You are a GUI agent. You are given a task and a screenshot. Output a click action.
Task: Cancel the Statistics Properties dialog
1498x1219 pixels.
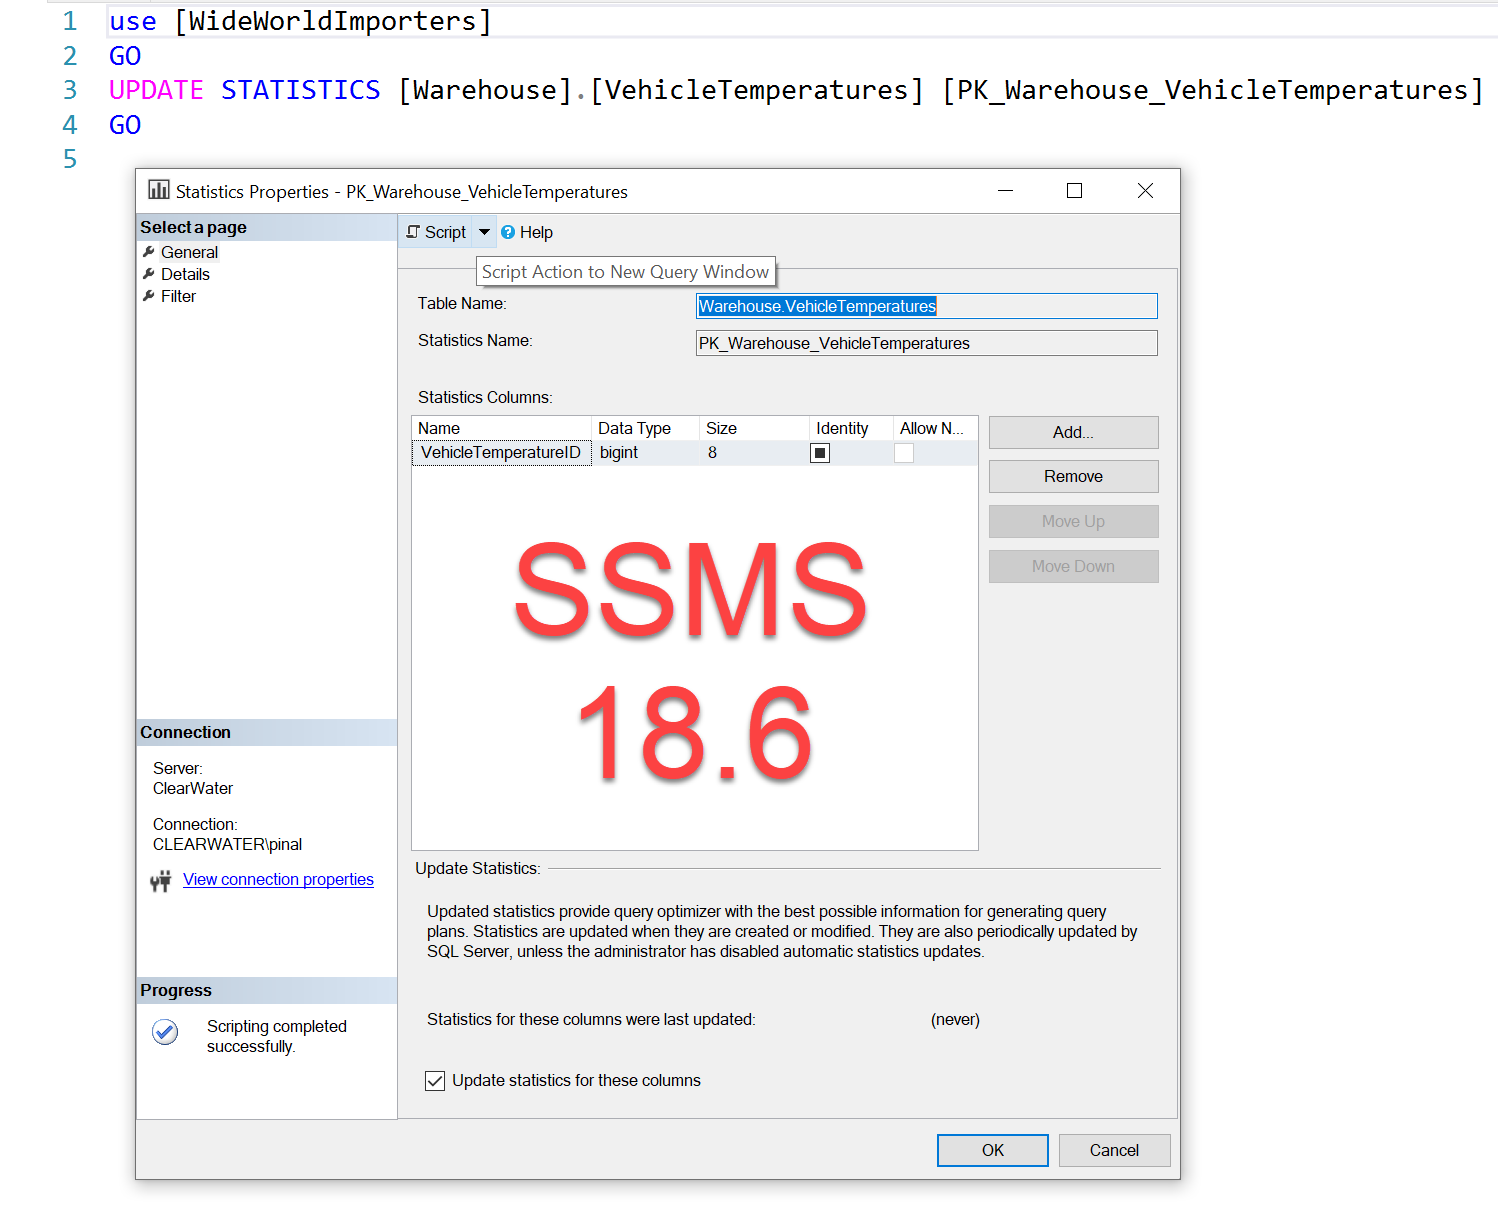(1114, 1150)
